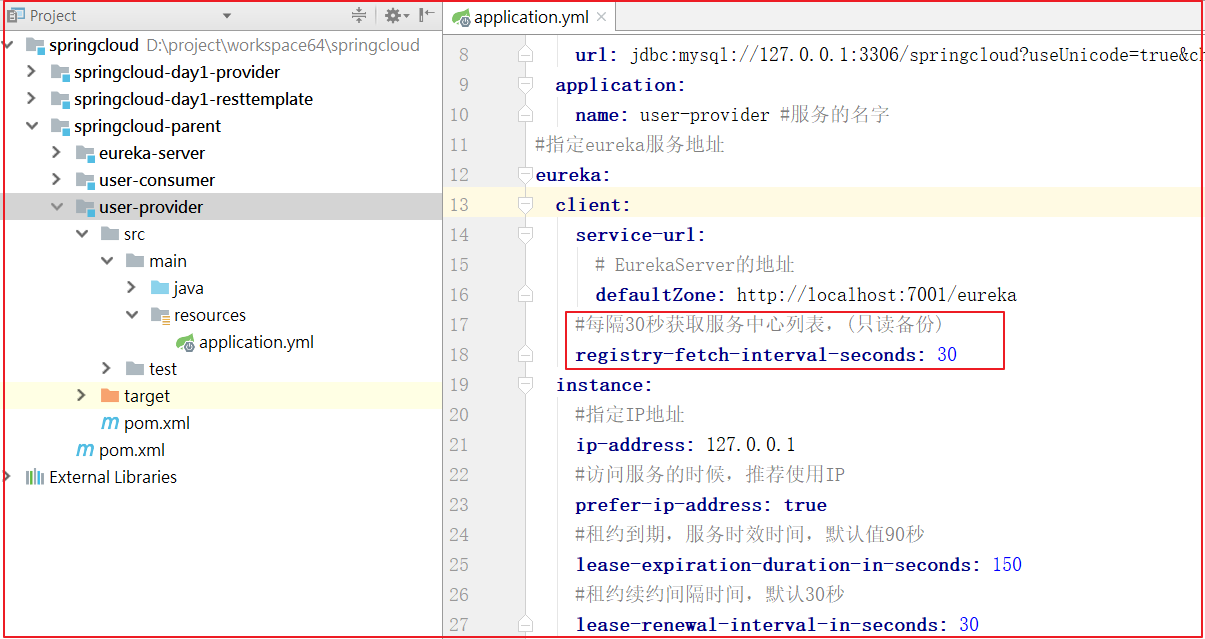Click the orange target folder icon
Screen dimensions: 1205x639
pyautogui.click(x=110, y=396)
